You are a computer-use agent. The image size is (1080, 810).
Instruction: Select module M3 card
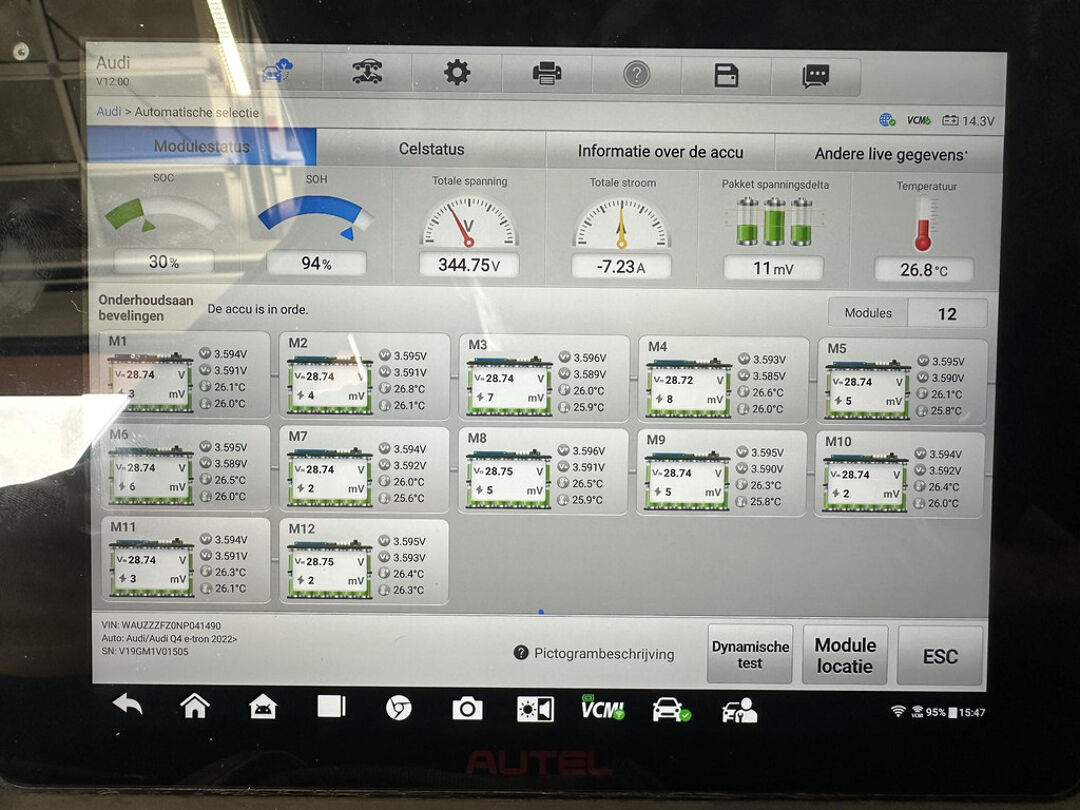[x=544, y=378]
